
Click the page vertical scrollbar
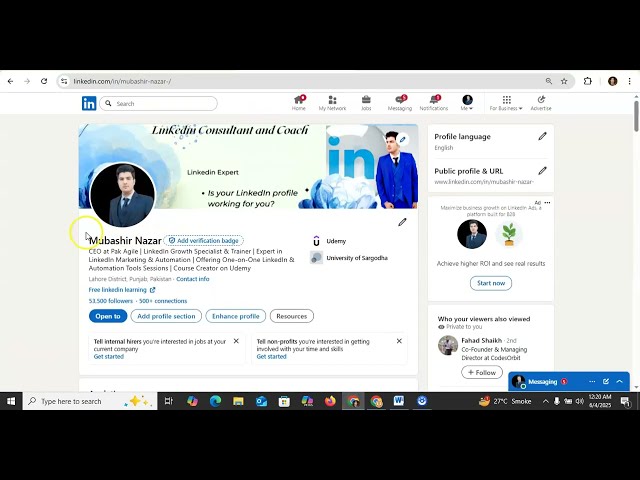[x=636, y=116]
